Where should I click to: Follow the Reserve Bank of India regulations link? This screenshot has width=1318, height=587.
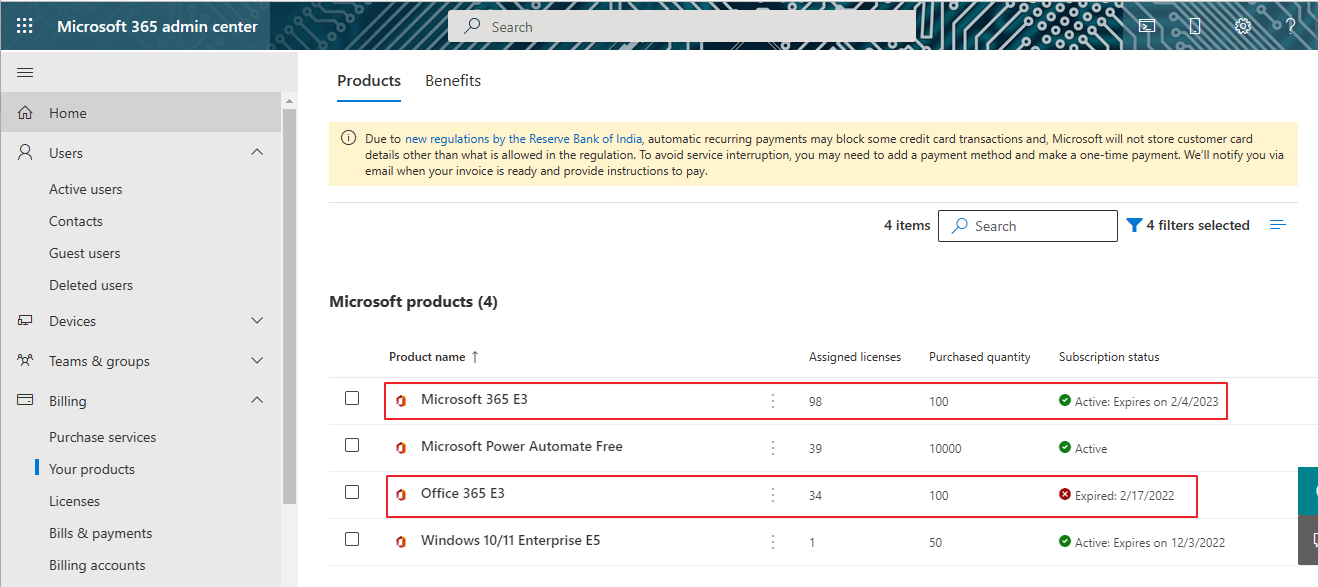point(524,139)
